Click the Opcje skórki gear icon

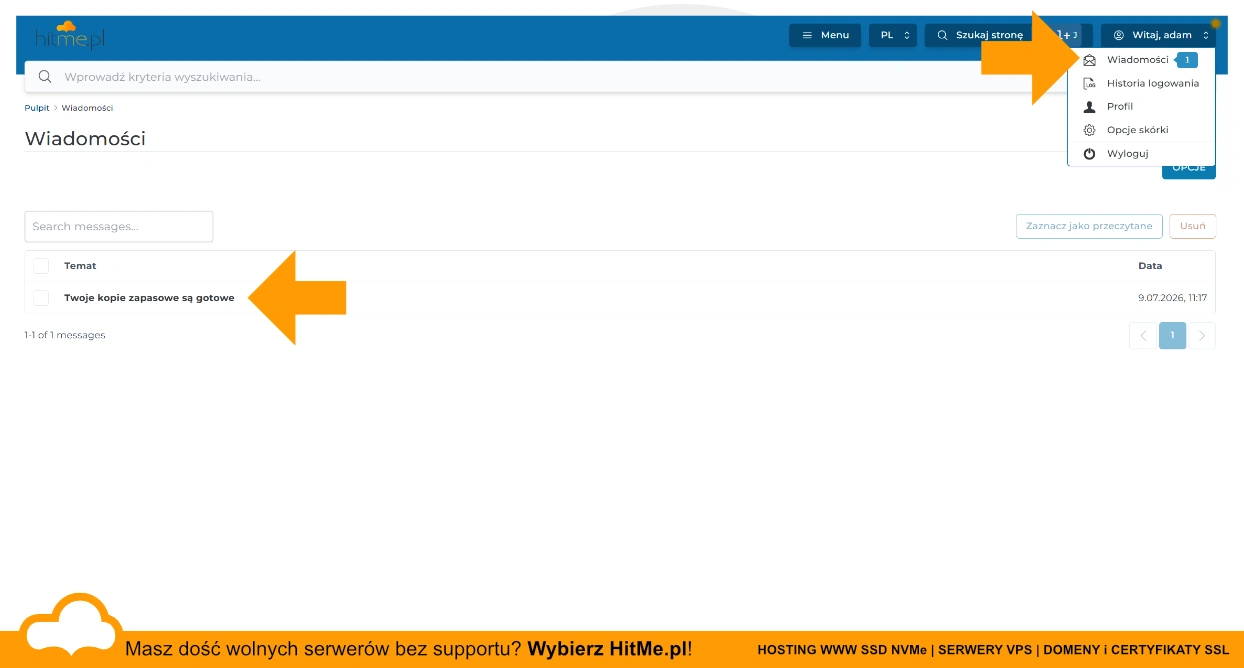pos(1089,130)
